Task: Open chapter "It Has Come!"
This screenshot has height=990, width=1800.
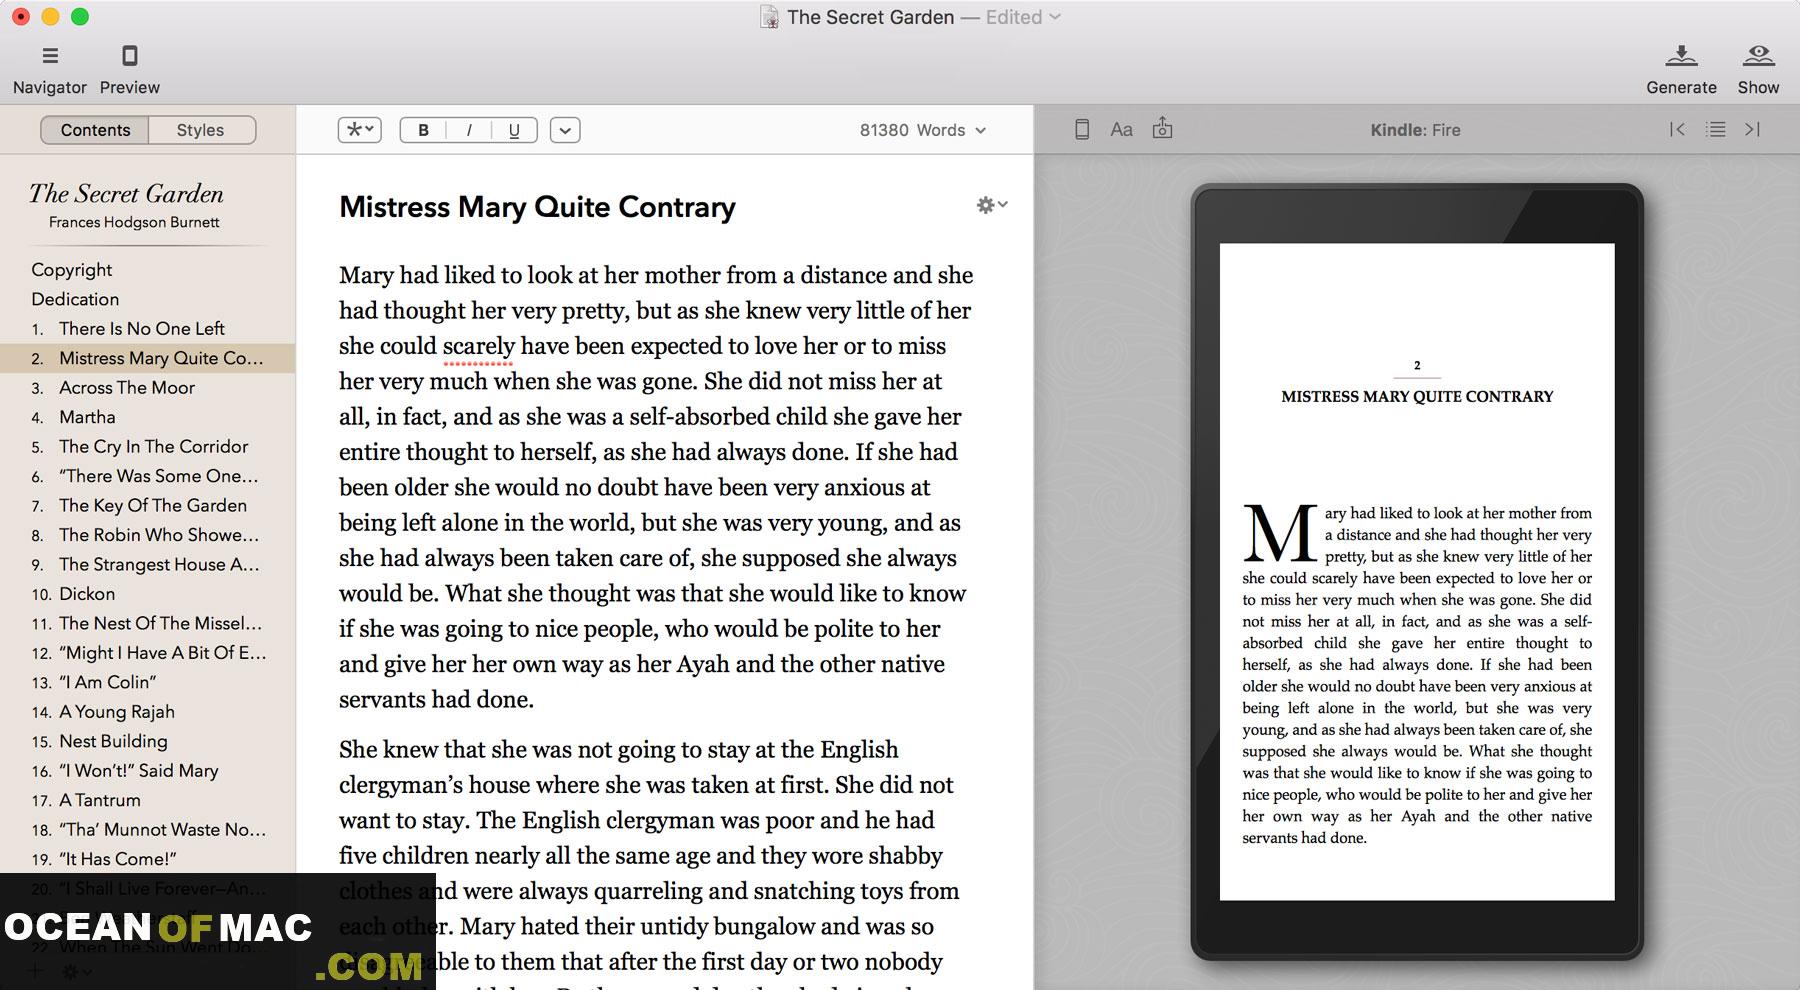Action: [148, 860]
